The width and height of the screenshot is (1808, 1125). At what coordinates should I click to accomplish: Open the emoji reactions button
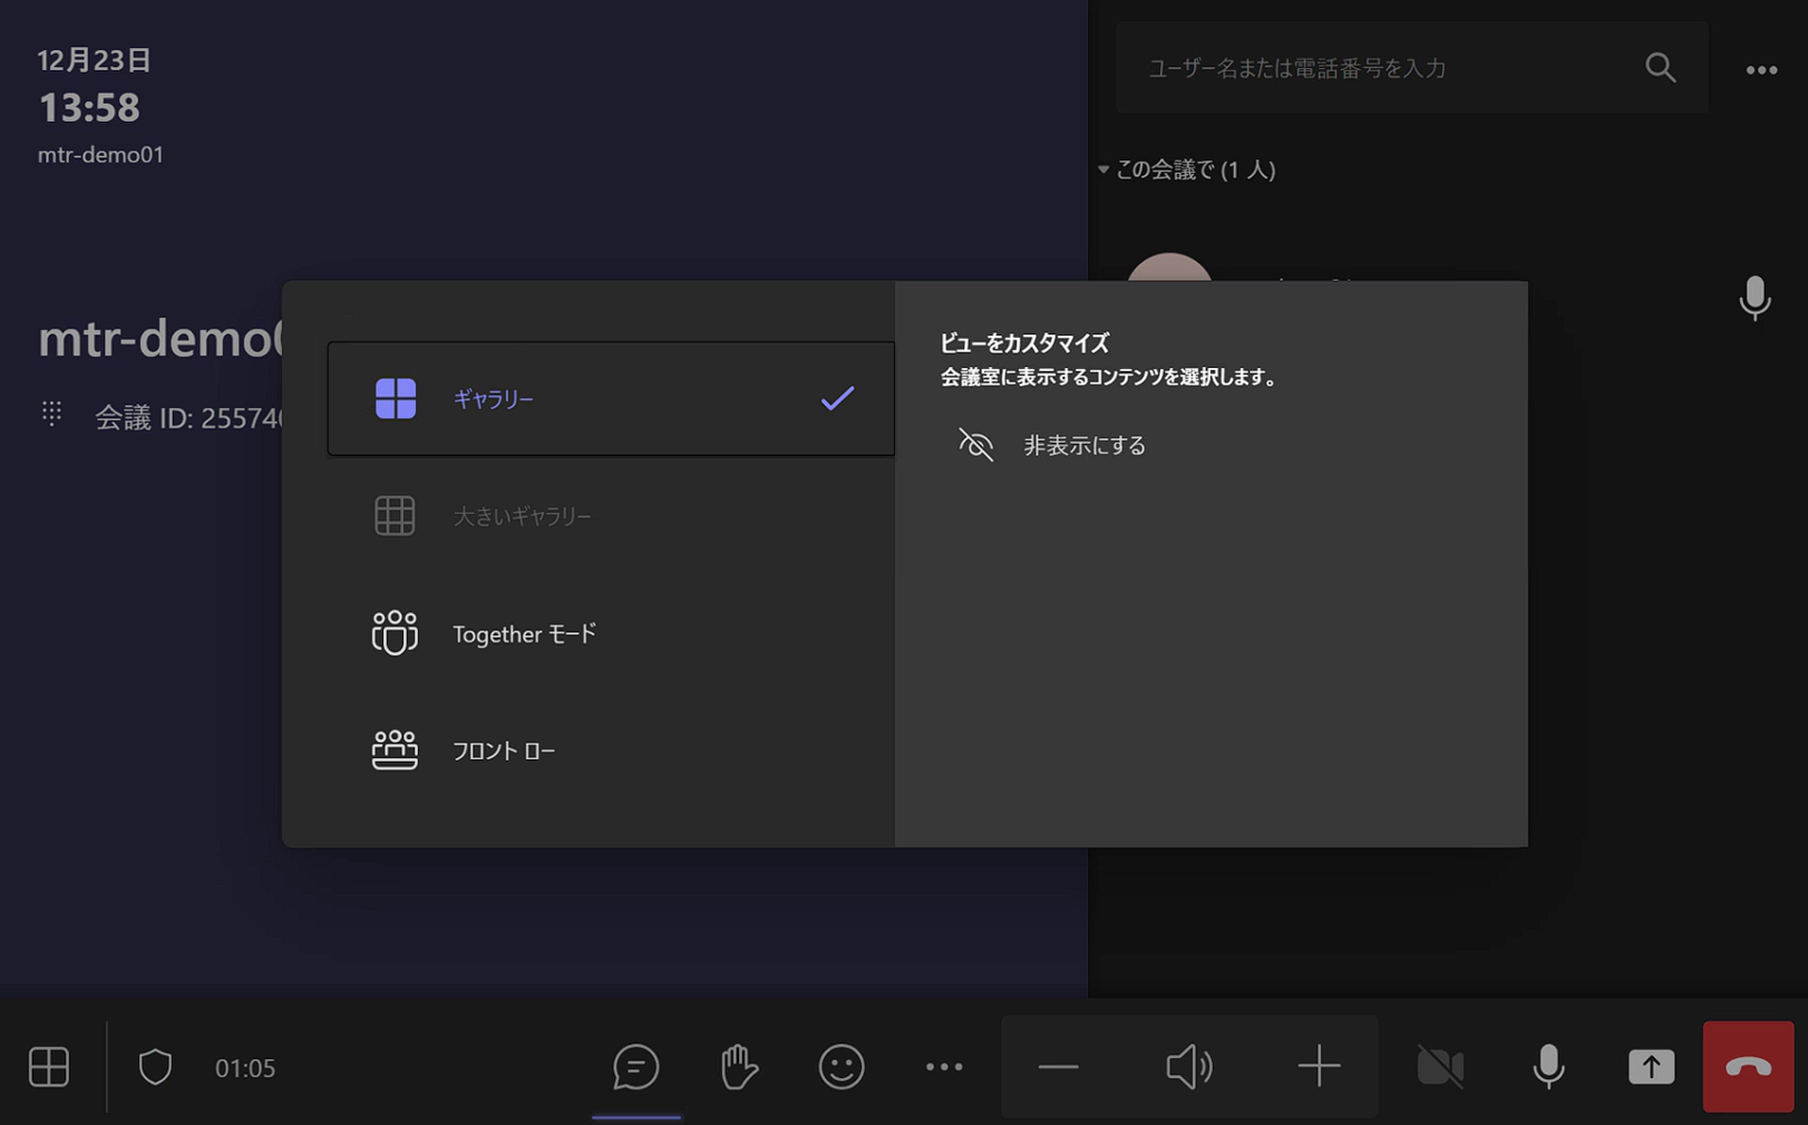pyautogui.click(x=841, y=1066)
